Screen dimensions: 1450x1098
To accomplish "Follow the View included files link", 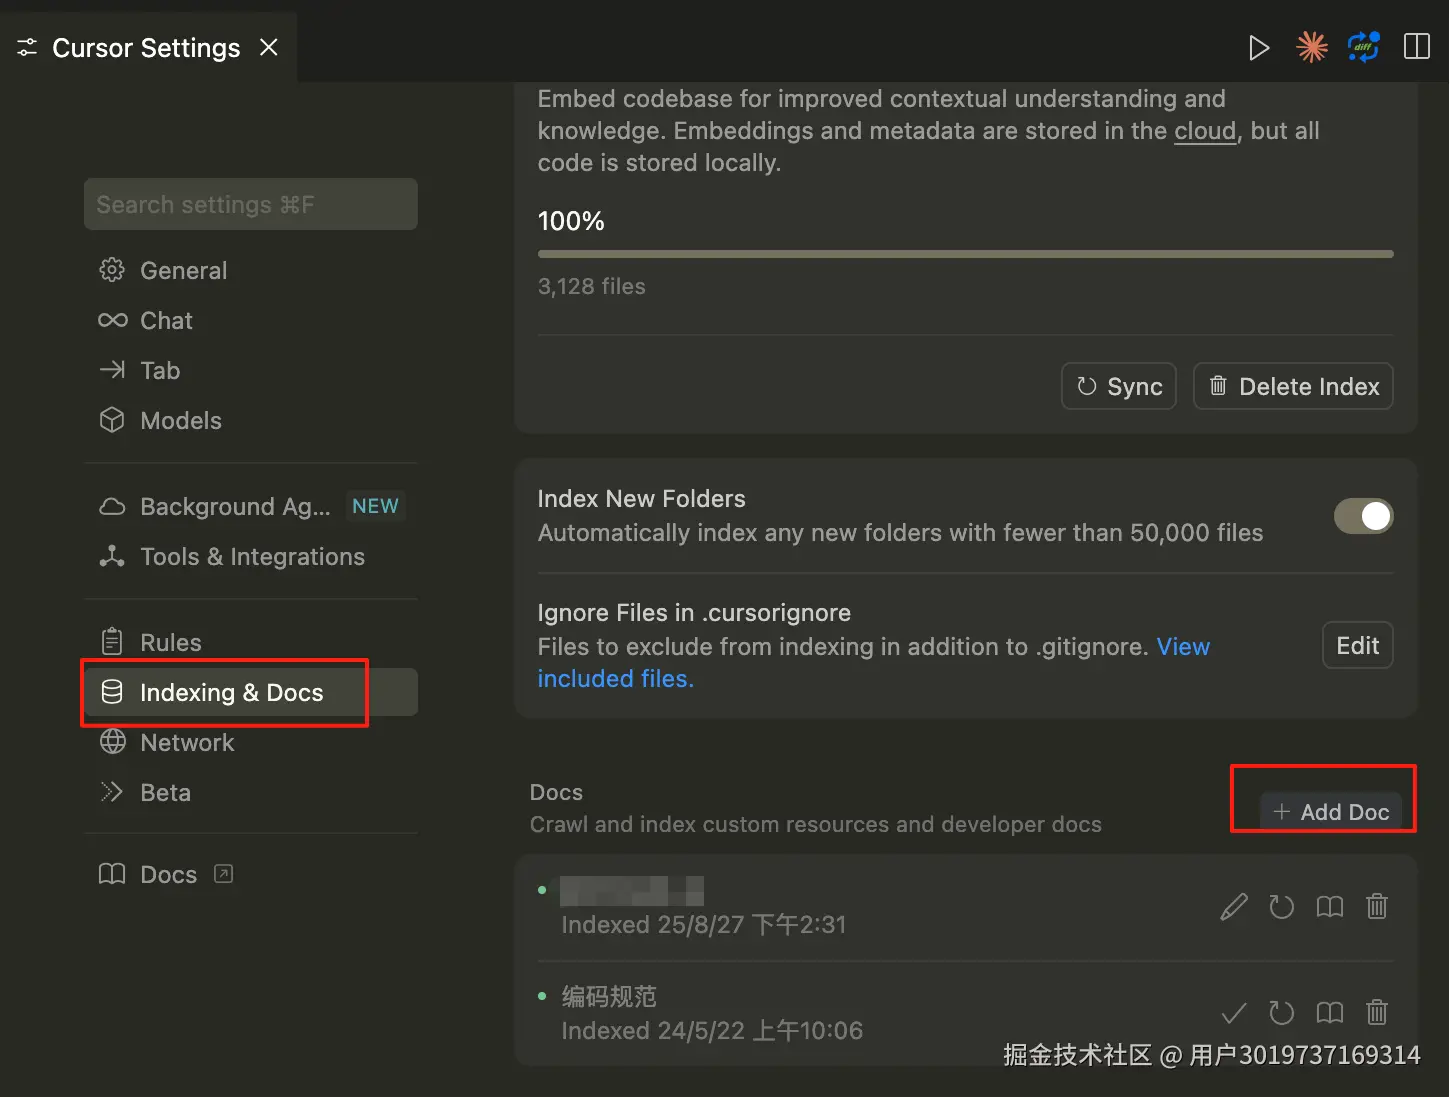I will pos(615,679).
